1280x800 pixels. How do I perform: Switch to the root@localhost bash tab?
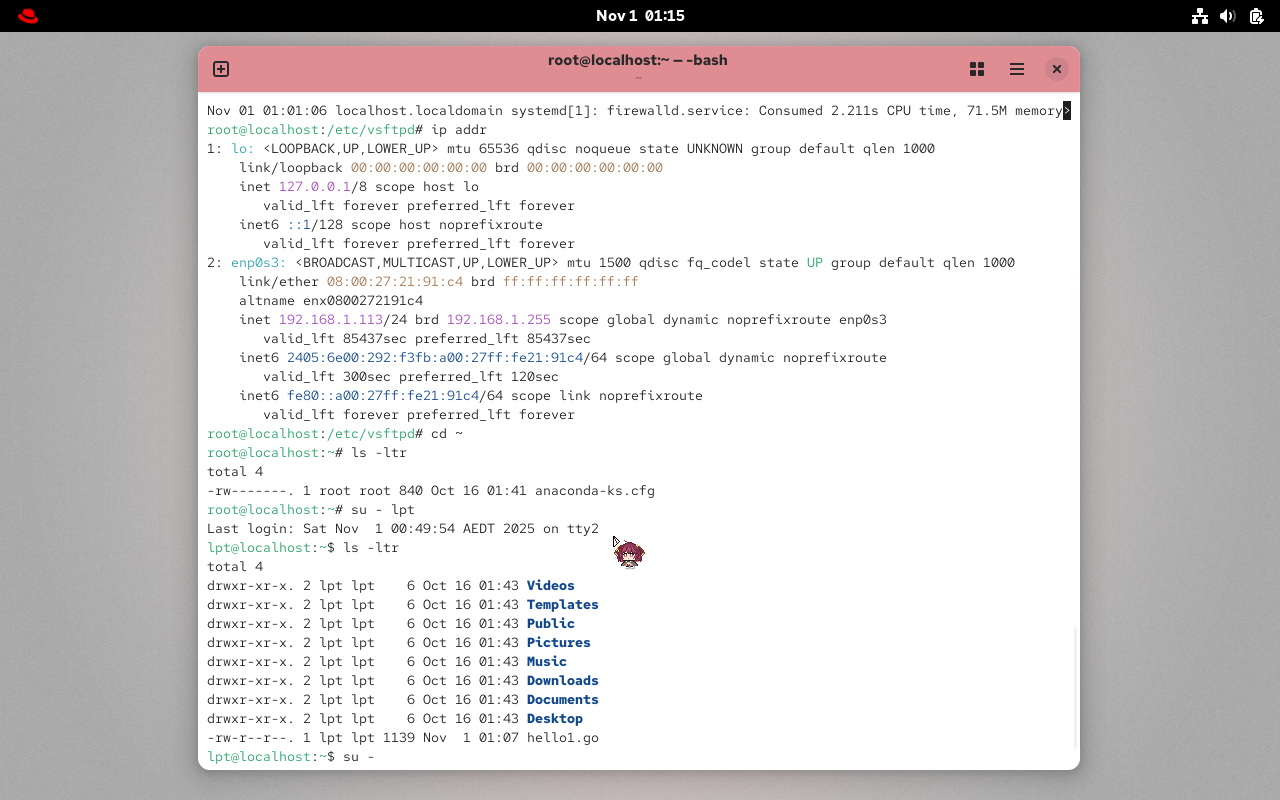637,60
